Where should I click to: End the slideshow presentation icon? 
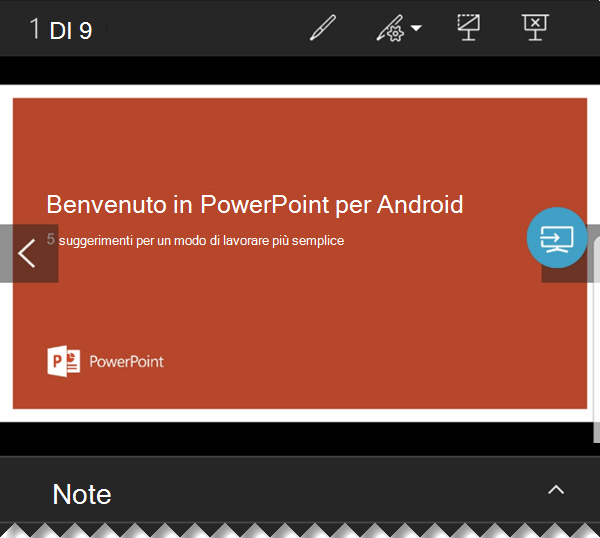coord(535,27)
